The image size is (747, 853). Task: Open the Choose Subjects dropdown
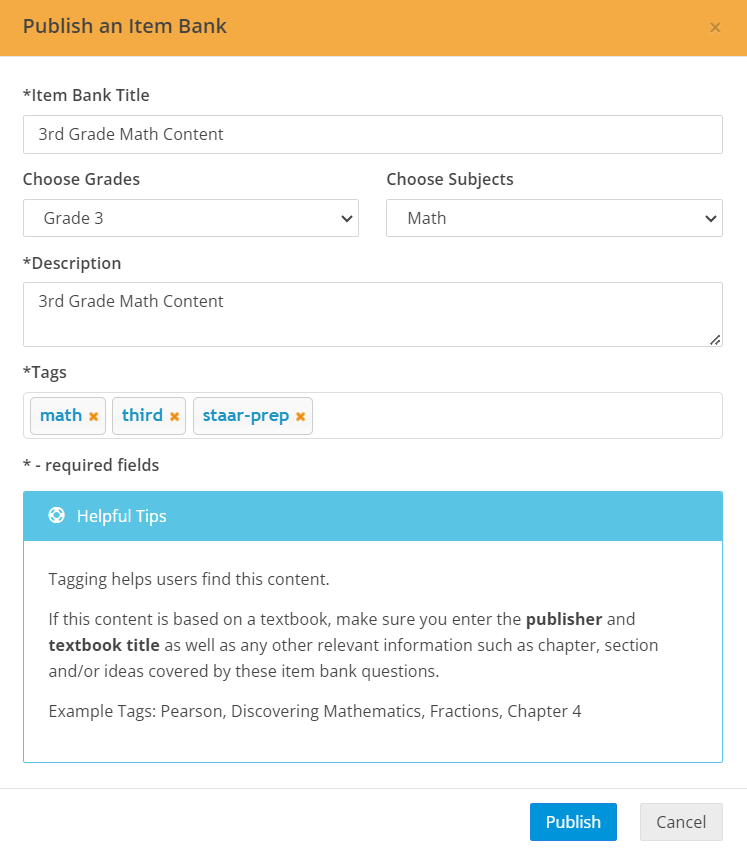554,218
